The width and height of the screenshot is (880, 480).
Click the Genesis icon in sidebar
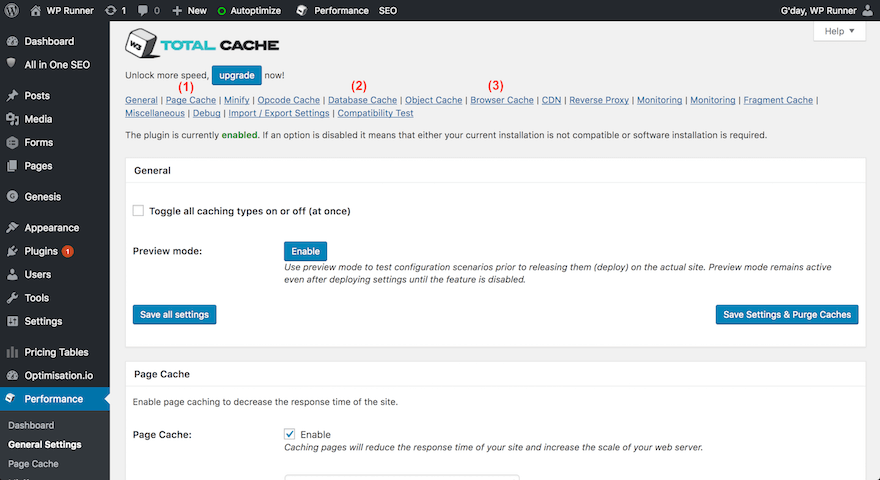(12, 196)
